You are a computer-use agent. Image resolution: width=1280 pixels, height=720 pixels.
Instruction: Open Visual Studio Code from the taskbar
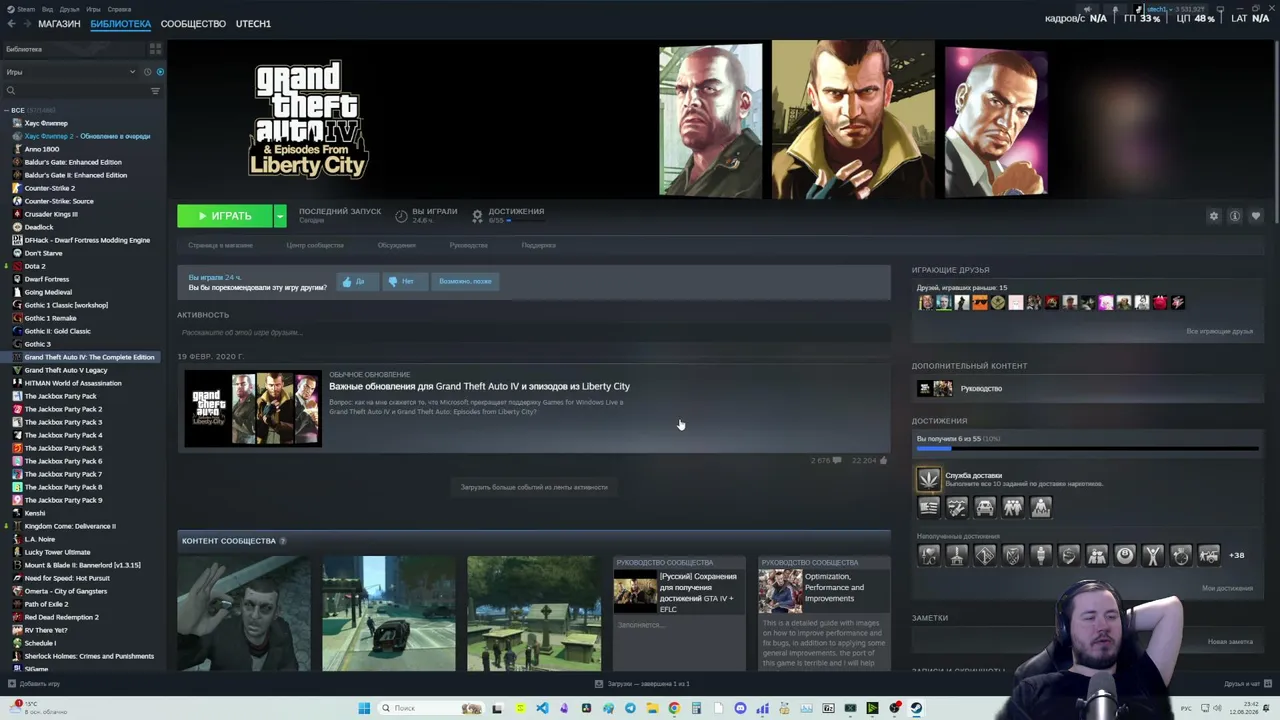coord(542,708)
